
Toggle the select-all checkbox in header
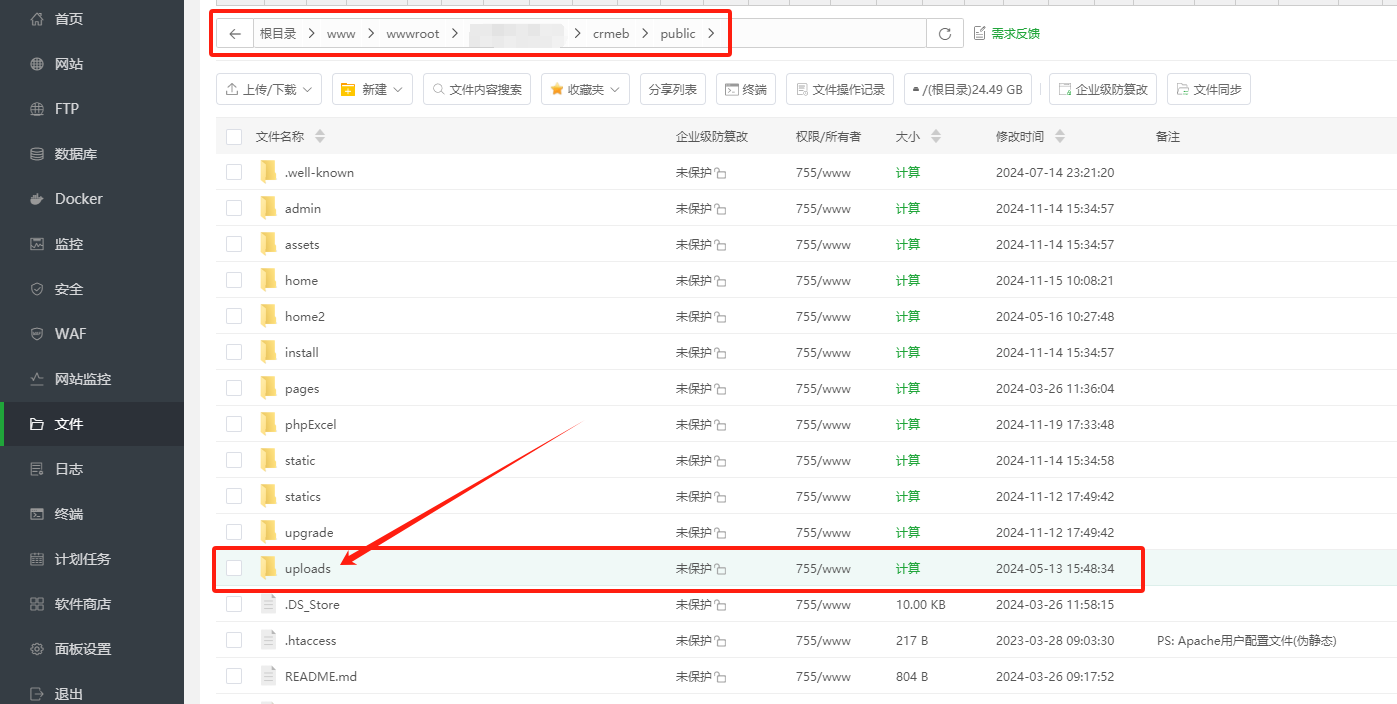(234, 137)
